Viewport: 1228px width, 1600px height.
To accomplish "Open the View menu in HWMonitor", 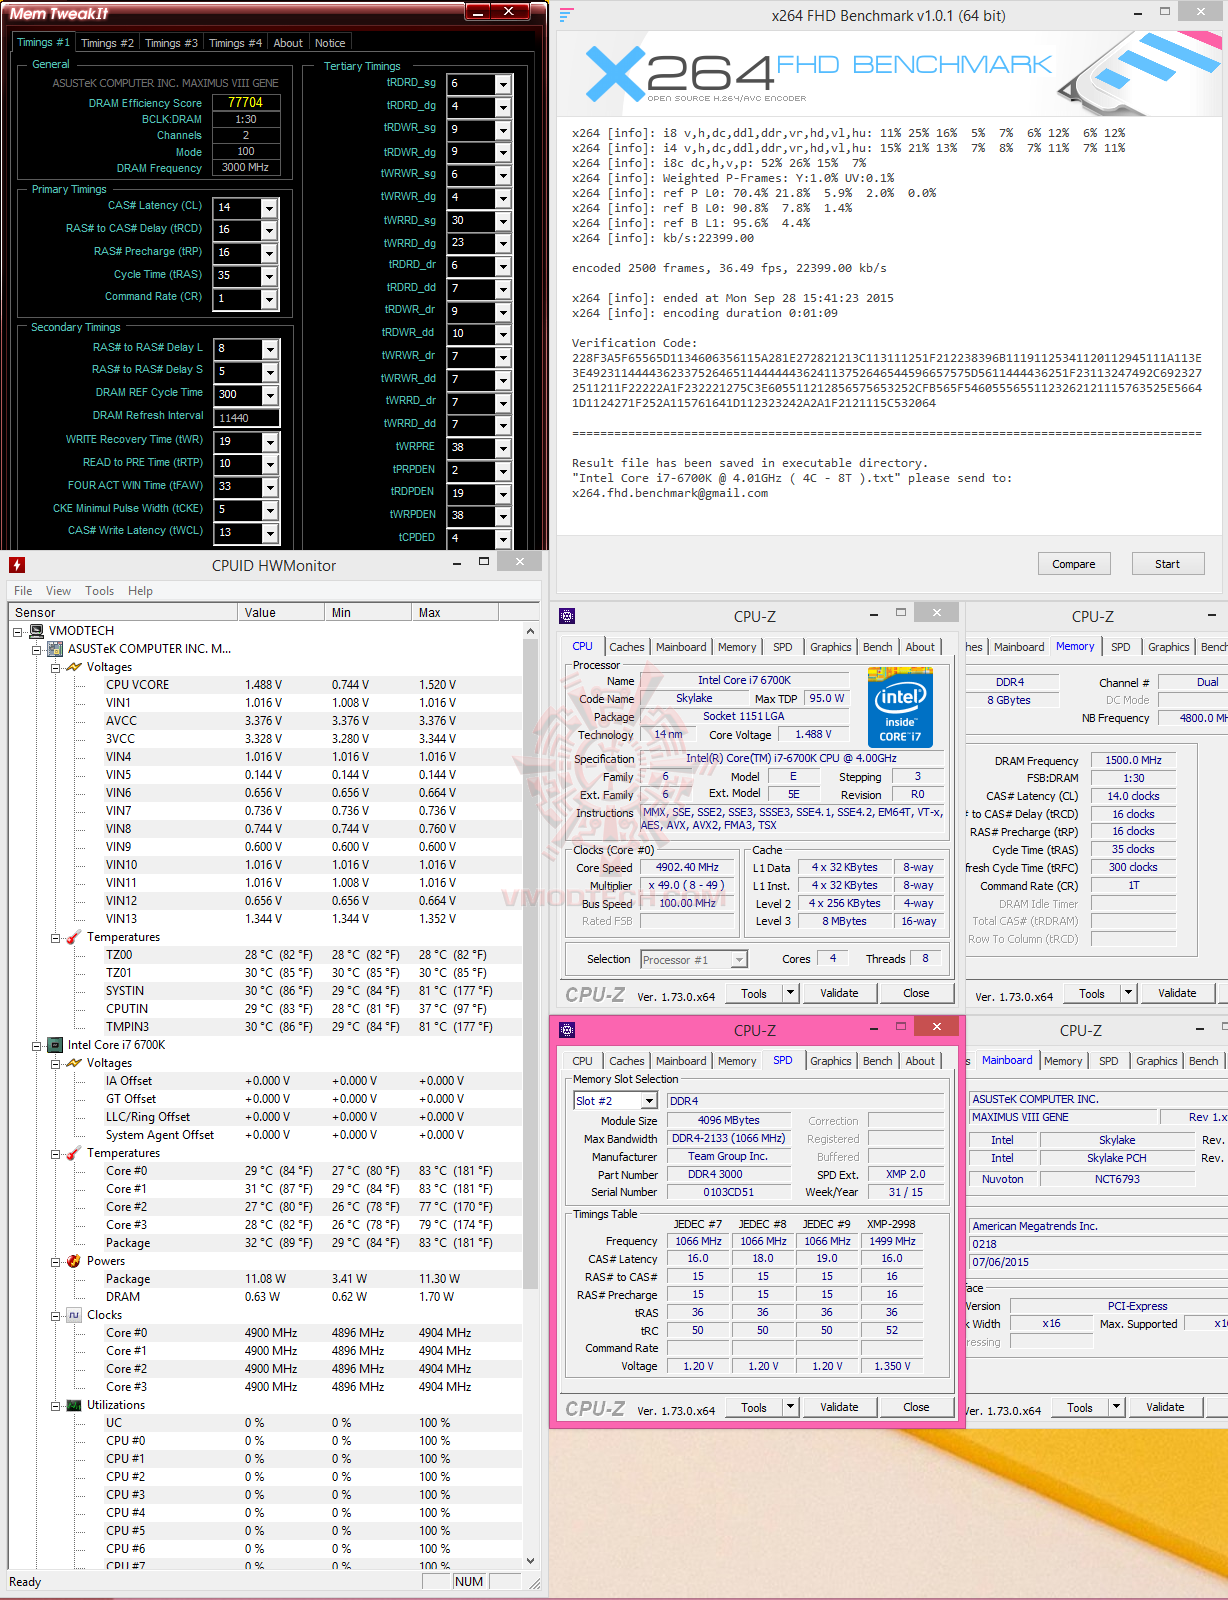I will click(x=58, y=591).
